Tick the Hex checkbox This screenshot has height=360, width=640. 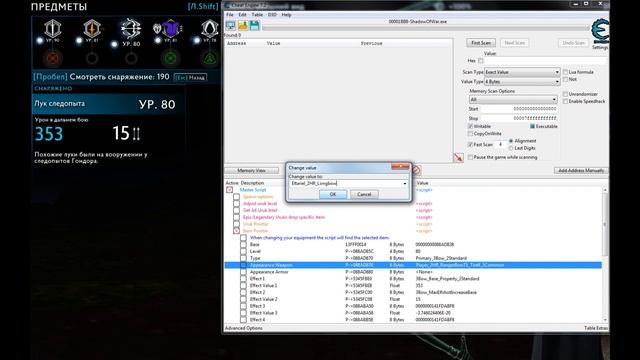[481, 61]
